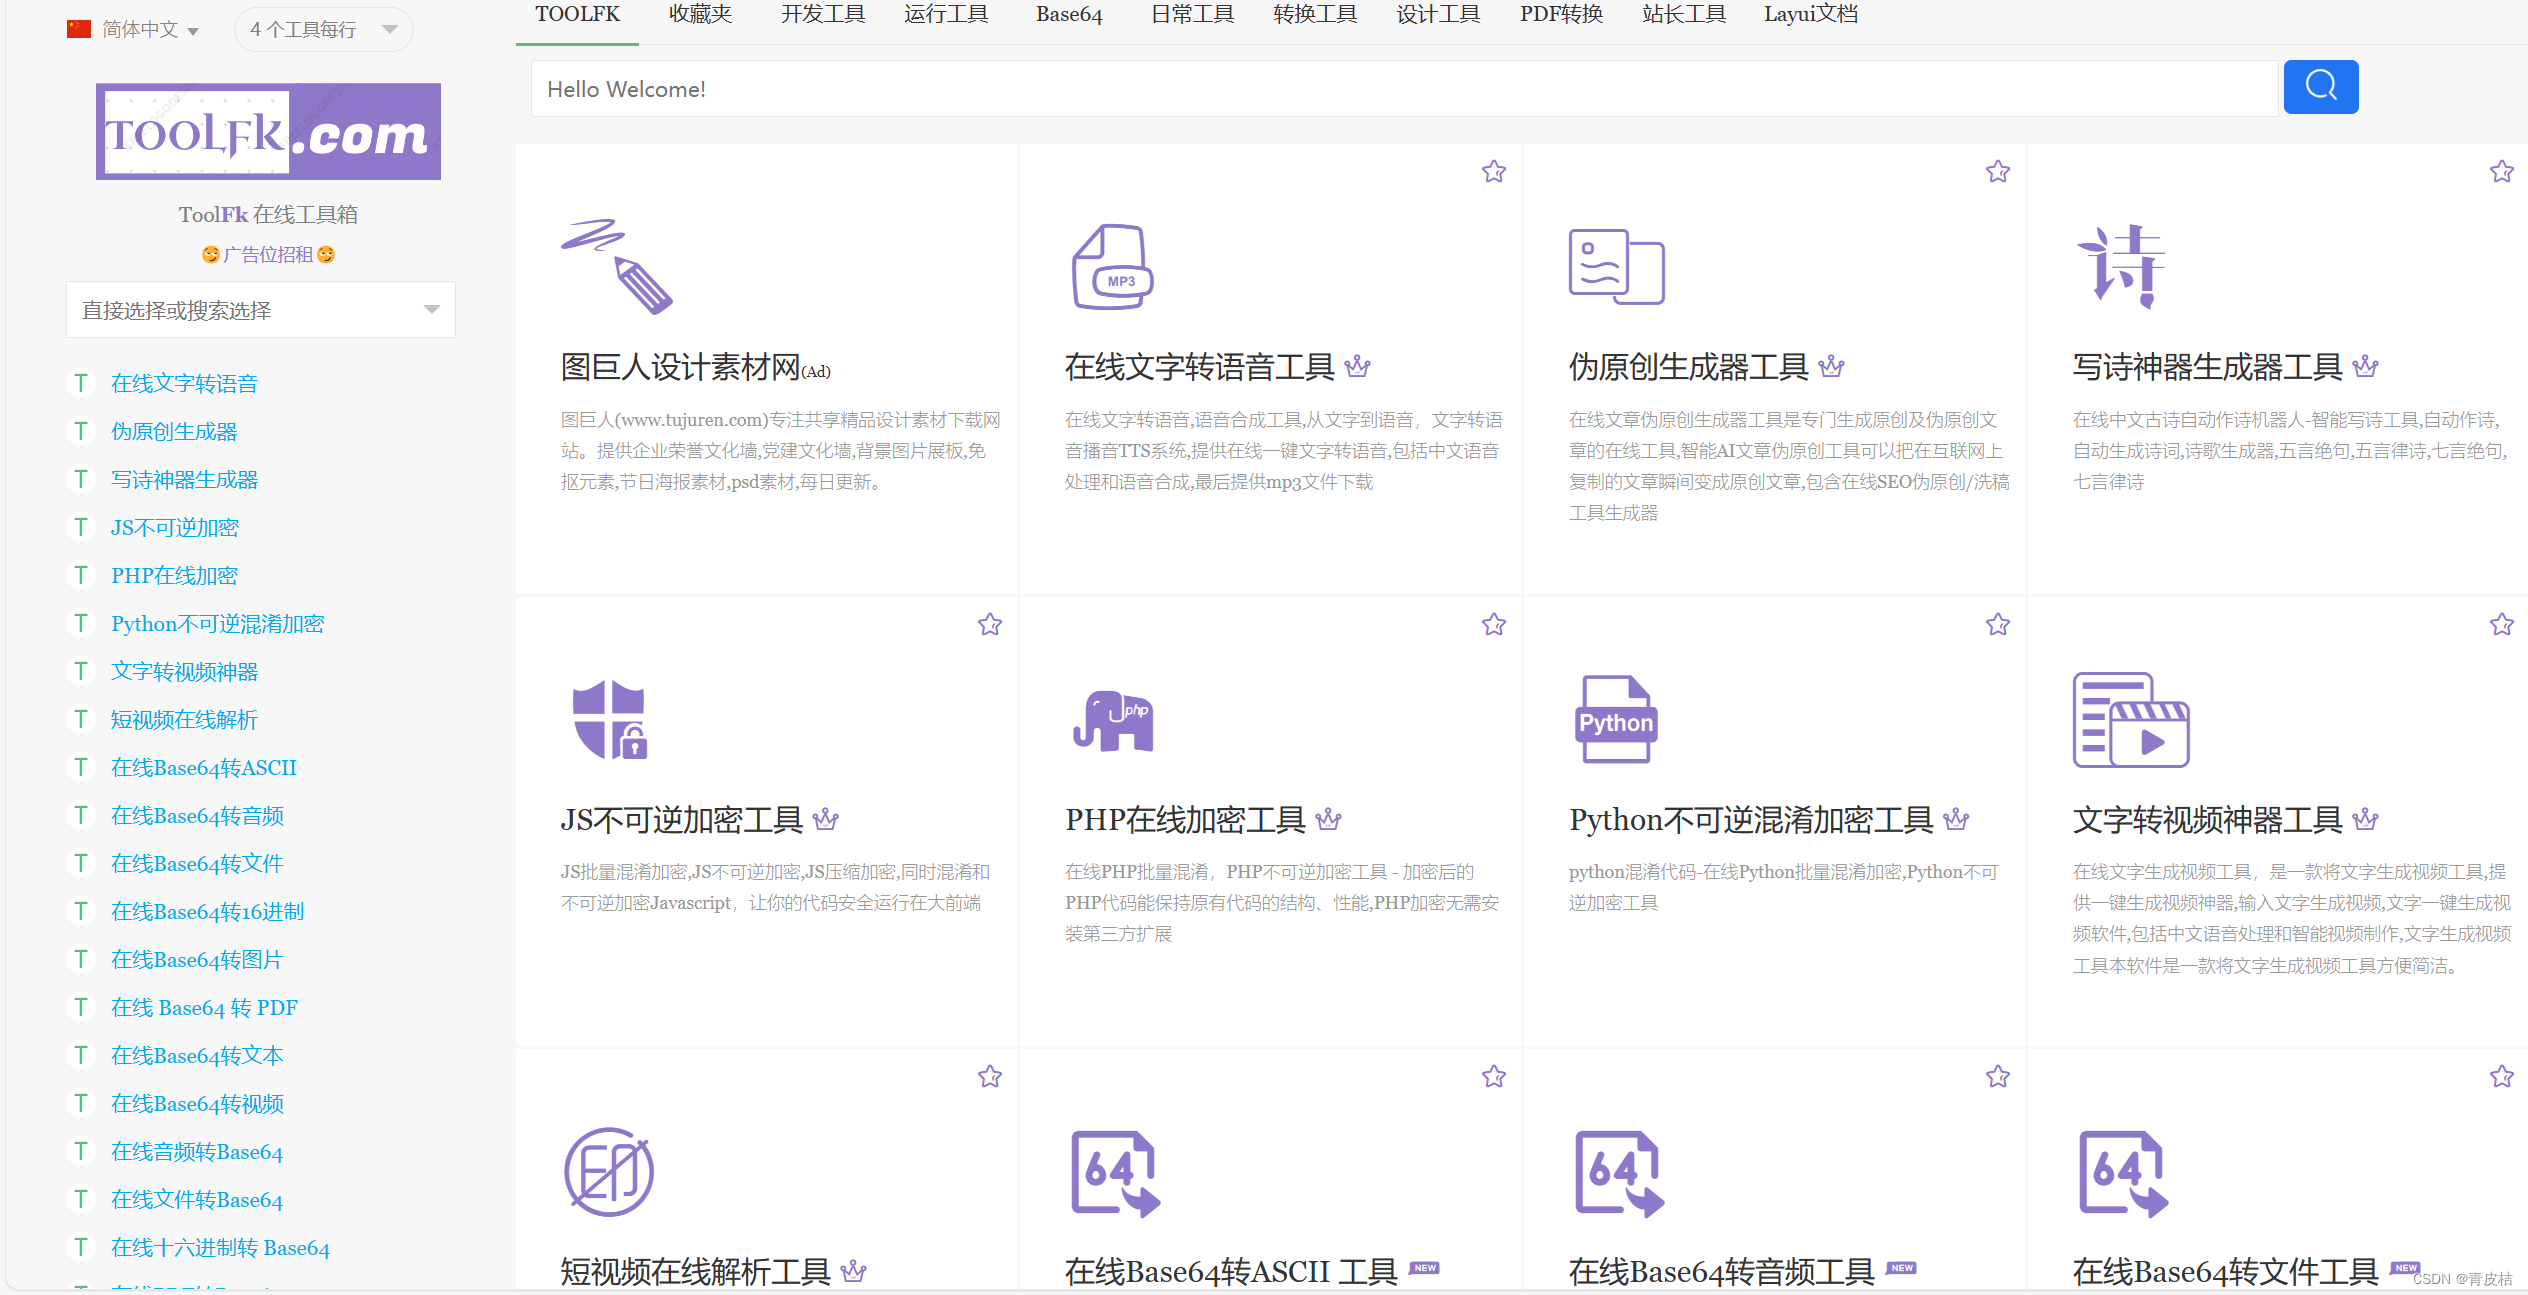The width and height of the screenshot is (2528, 1295).
Task: Favorite 写诗神器生成器工具 with its star
Action: (x=2502, y=171)
